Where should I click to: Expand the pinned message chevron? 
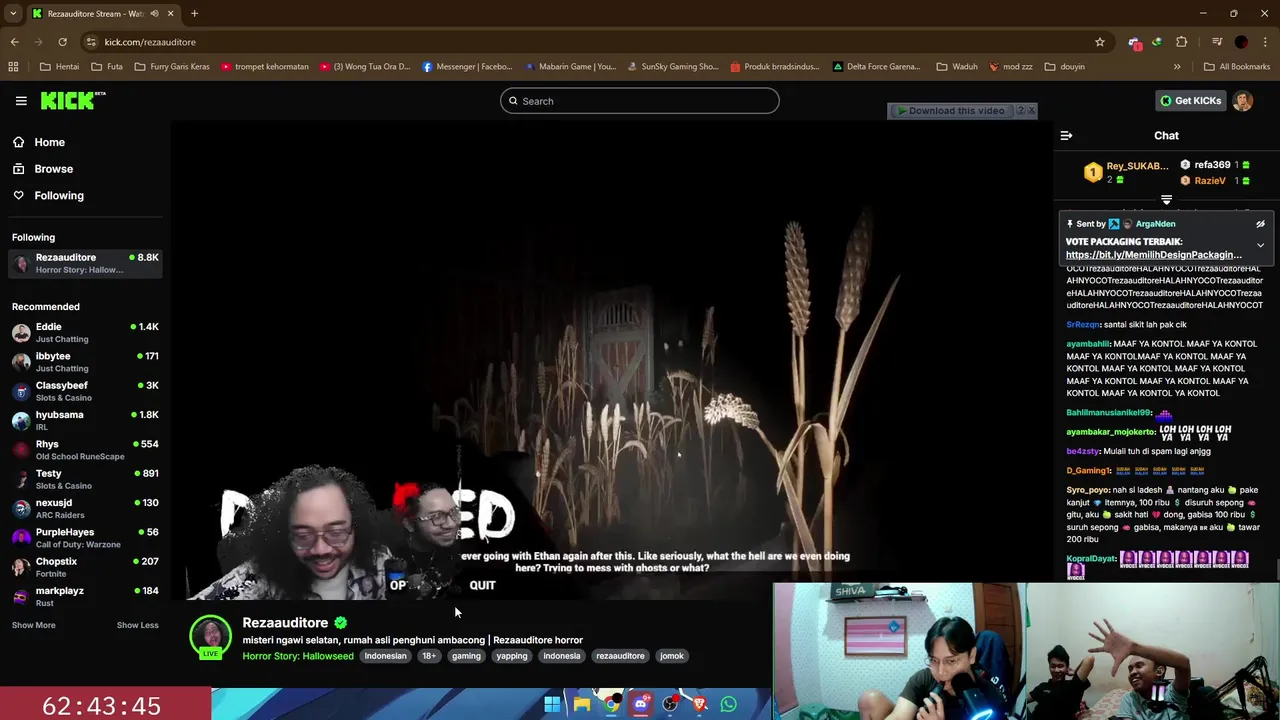click(x=1260, y=245)
